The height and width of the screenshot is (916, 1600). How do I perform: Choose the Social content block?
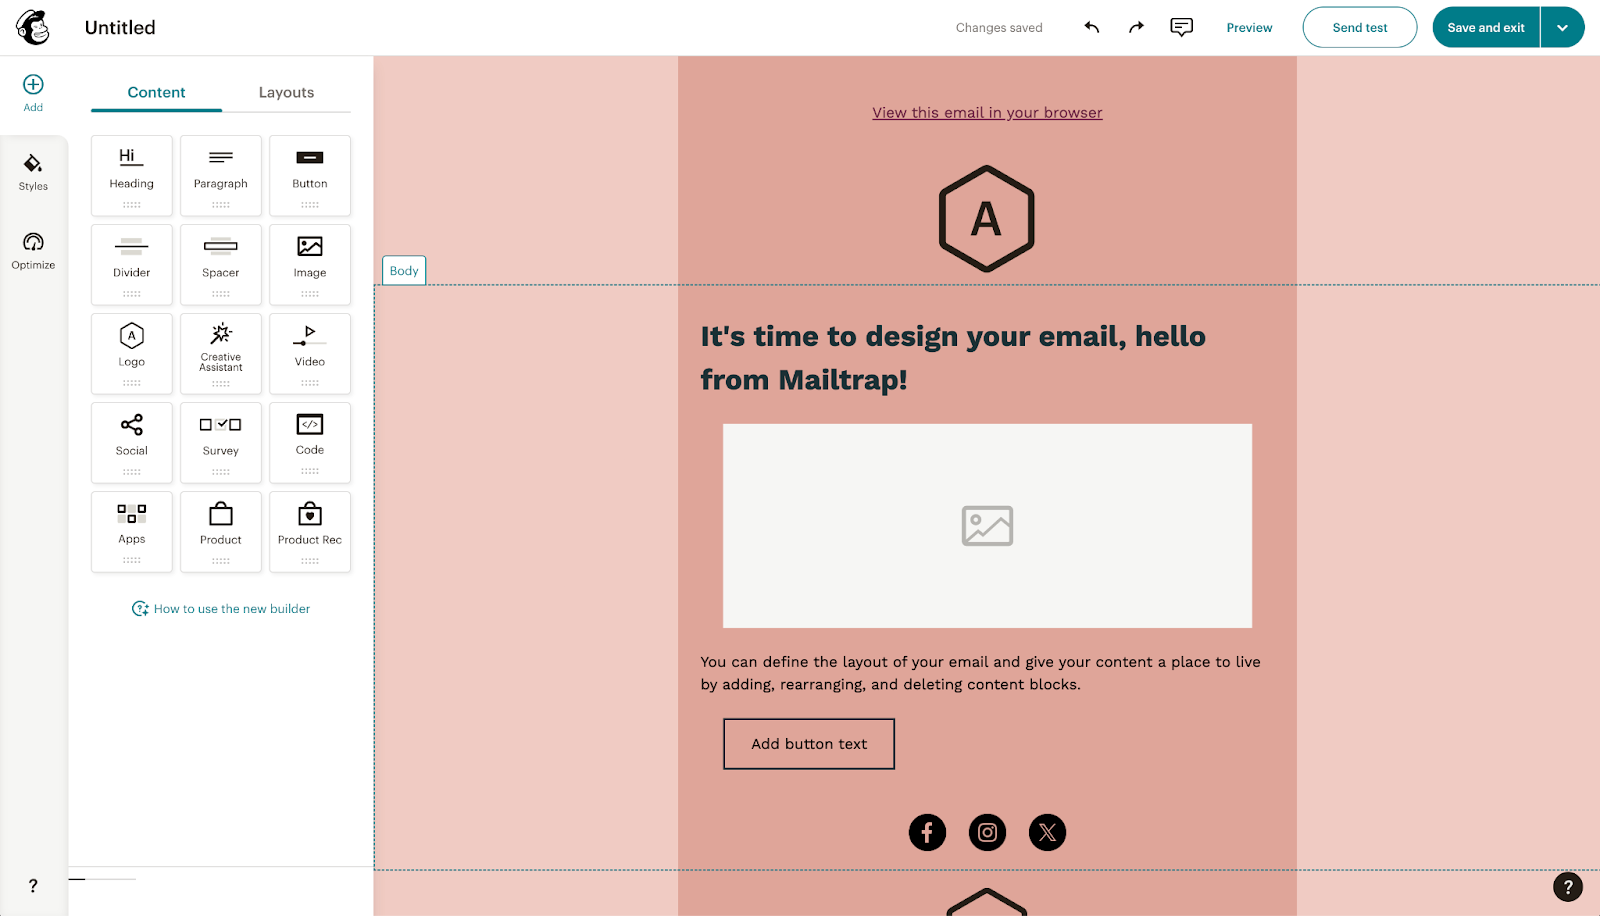click(x=132, y=442)
